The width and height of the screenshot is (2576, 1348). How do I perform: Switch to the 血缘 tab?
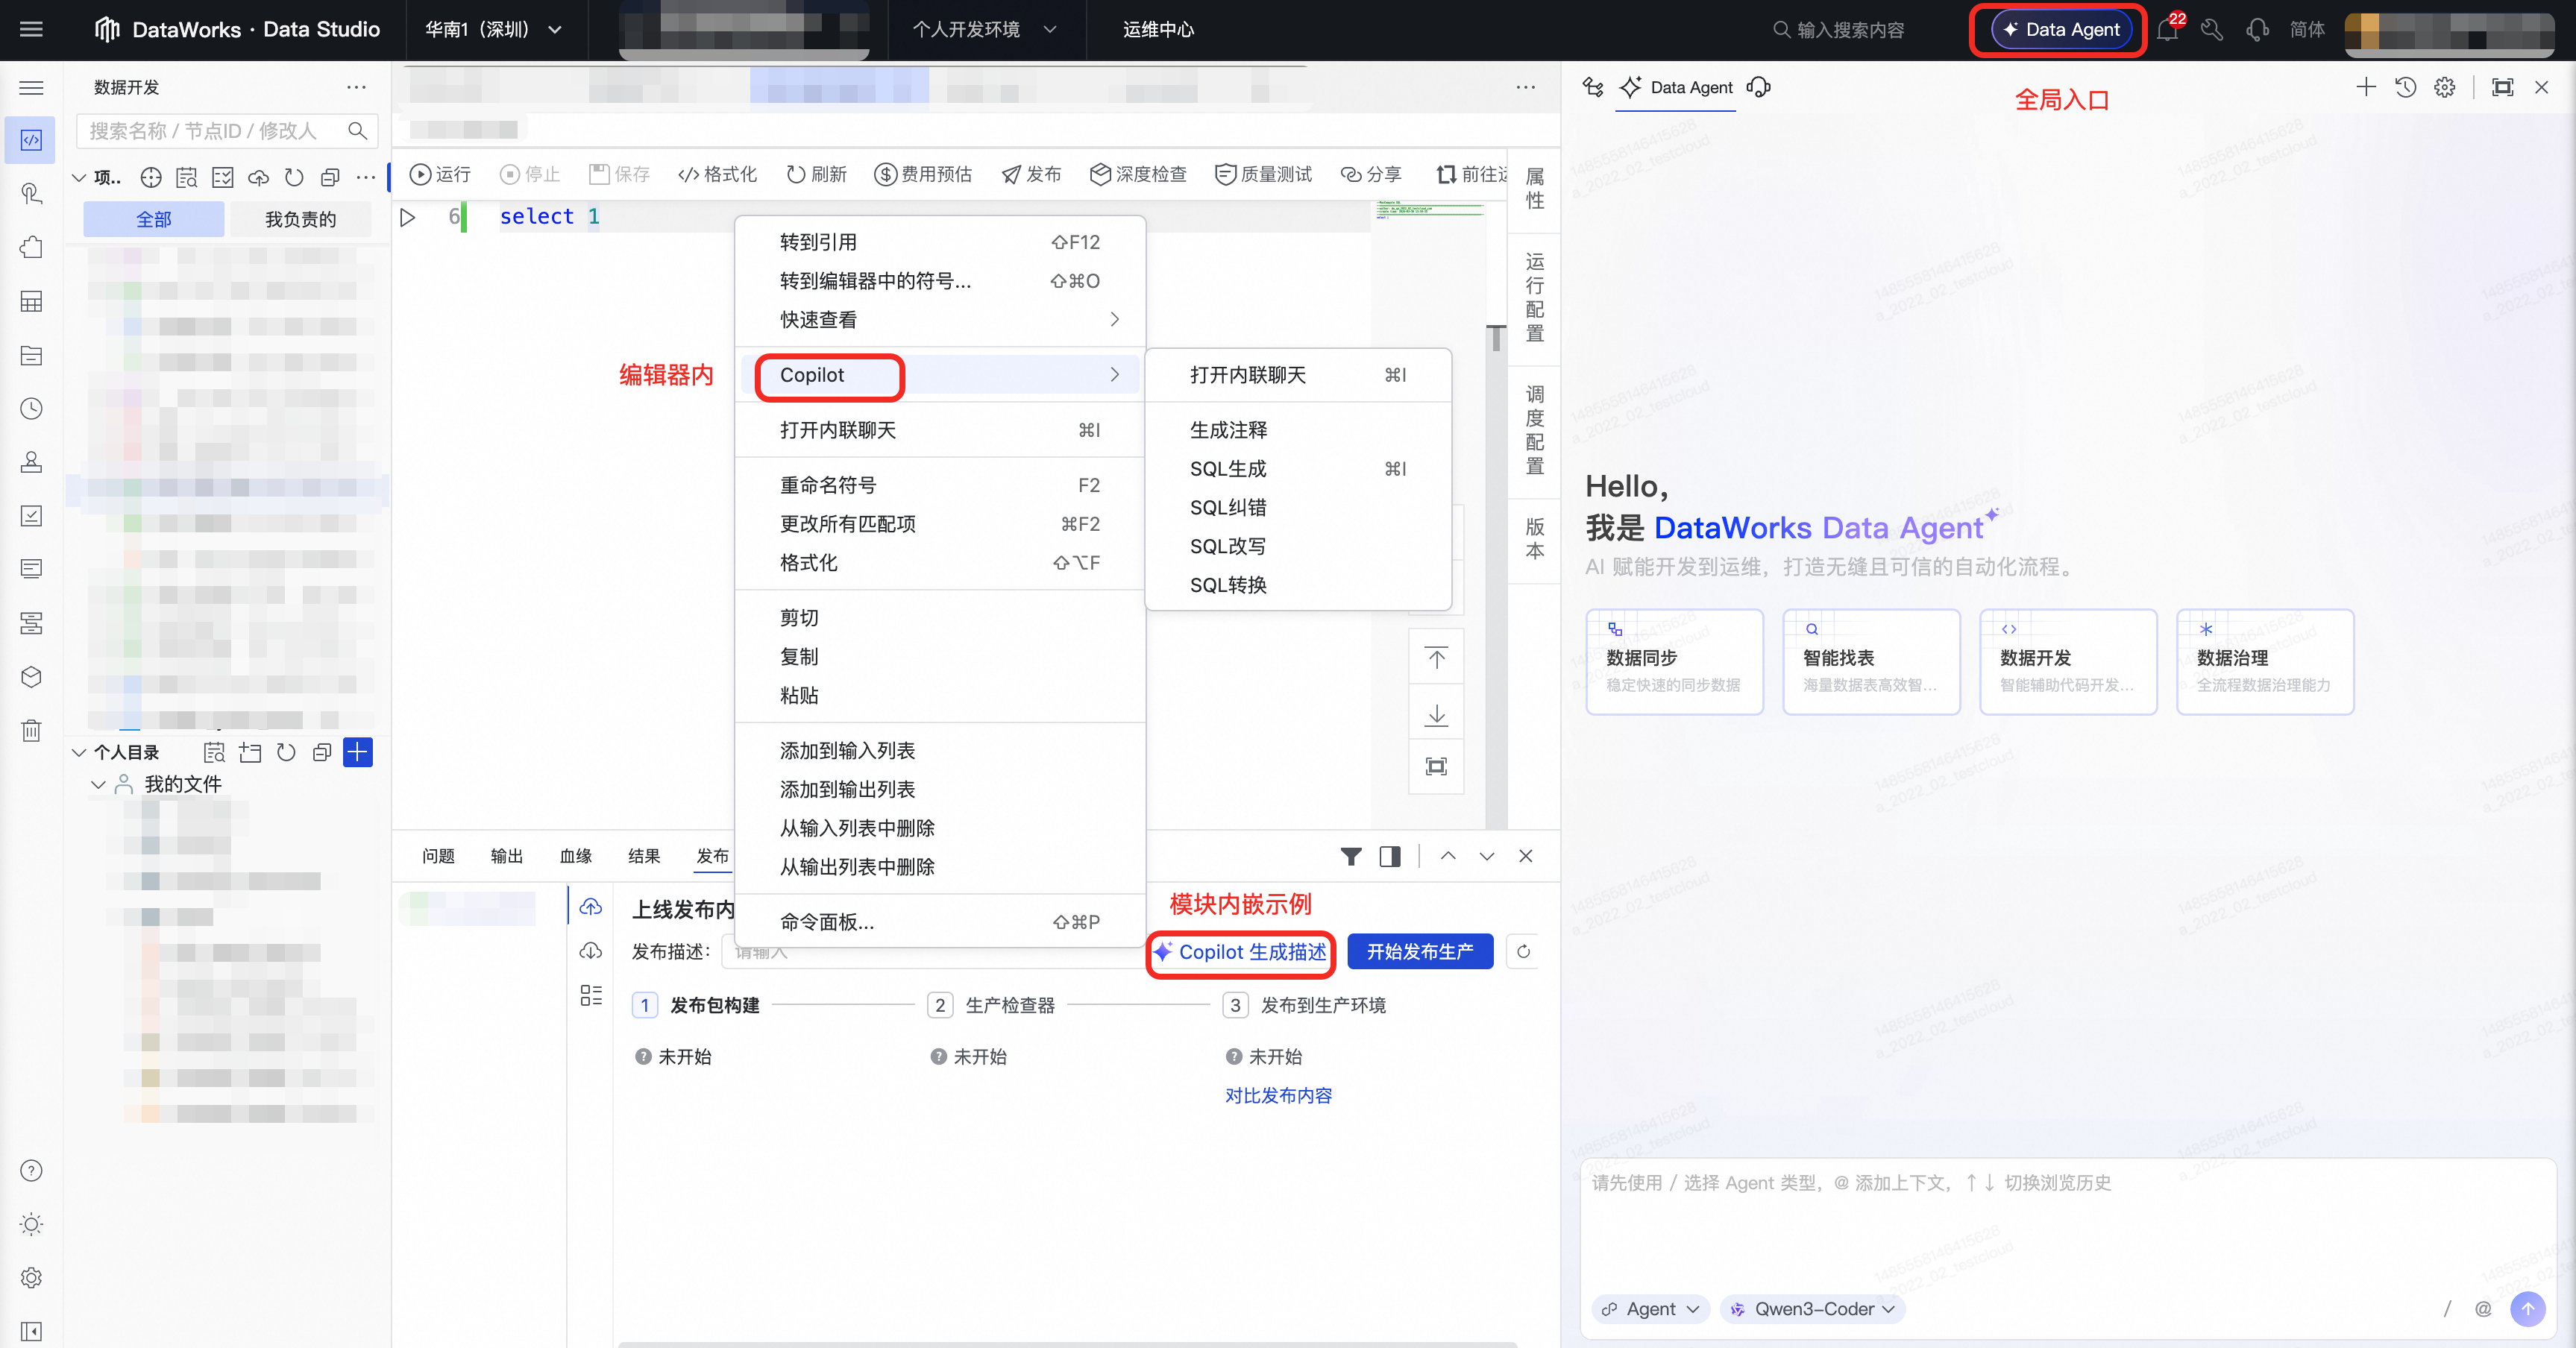click(575, 856)
